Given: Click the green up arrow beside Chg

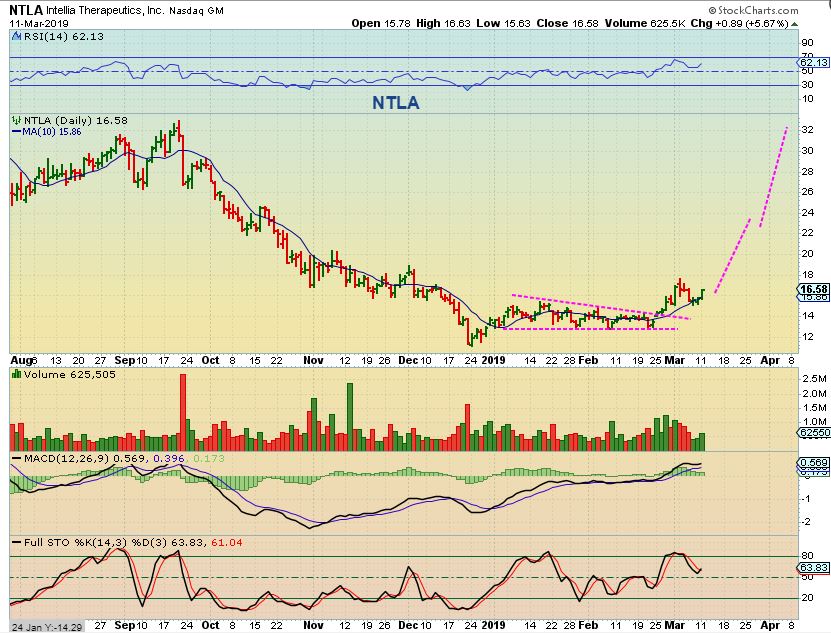Looking at the screenshot, I should pos(794,24).
